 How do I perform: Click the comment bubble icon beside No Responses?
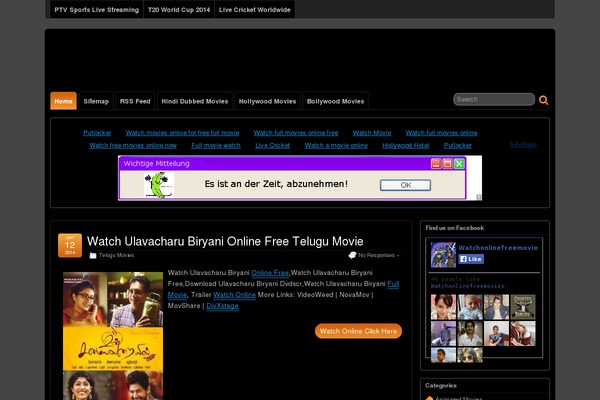click(x=352, y=255)
